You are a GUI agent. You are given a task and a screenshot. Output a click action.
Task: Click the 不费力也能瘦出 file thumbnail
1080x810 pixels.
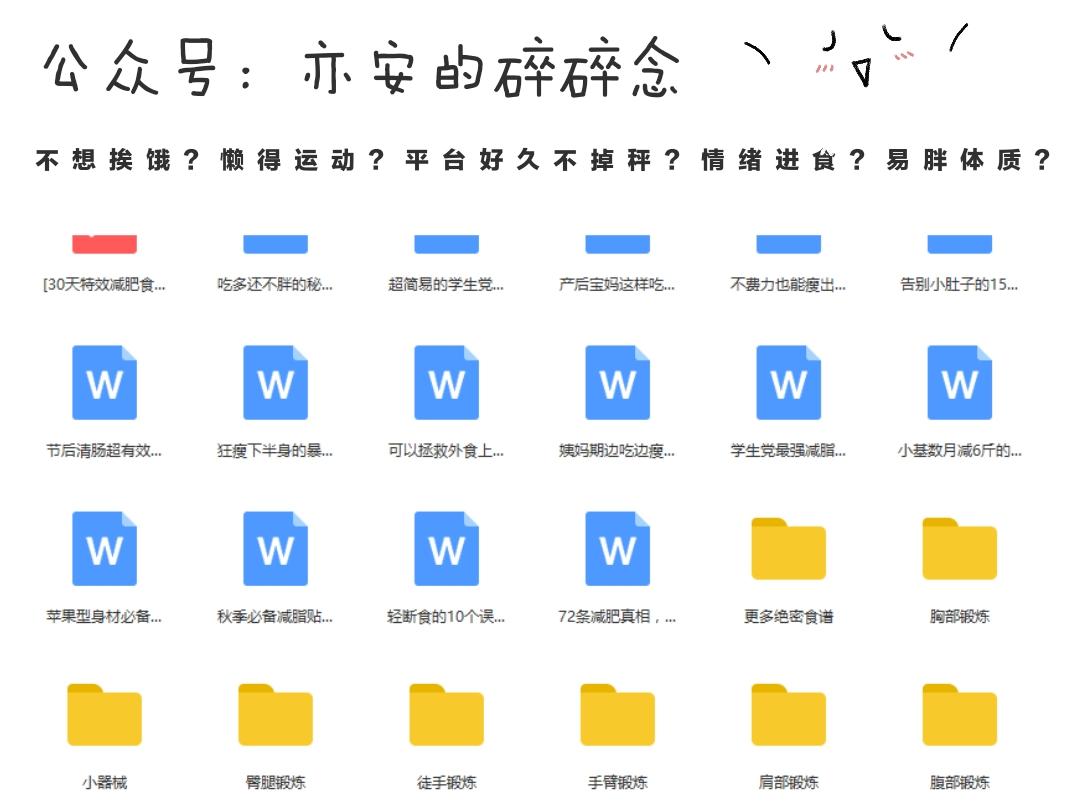coord(788,243)
